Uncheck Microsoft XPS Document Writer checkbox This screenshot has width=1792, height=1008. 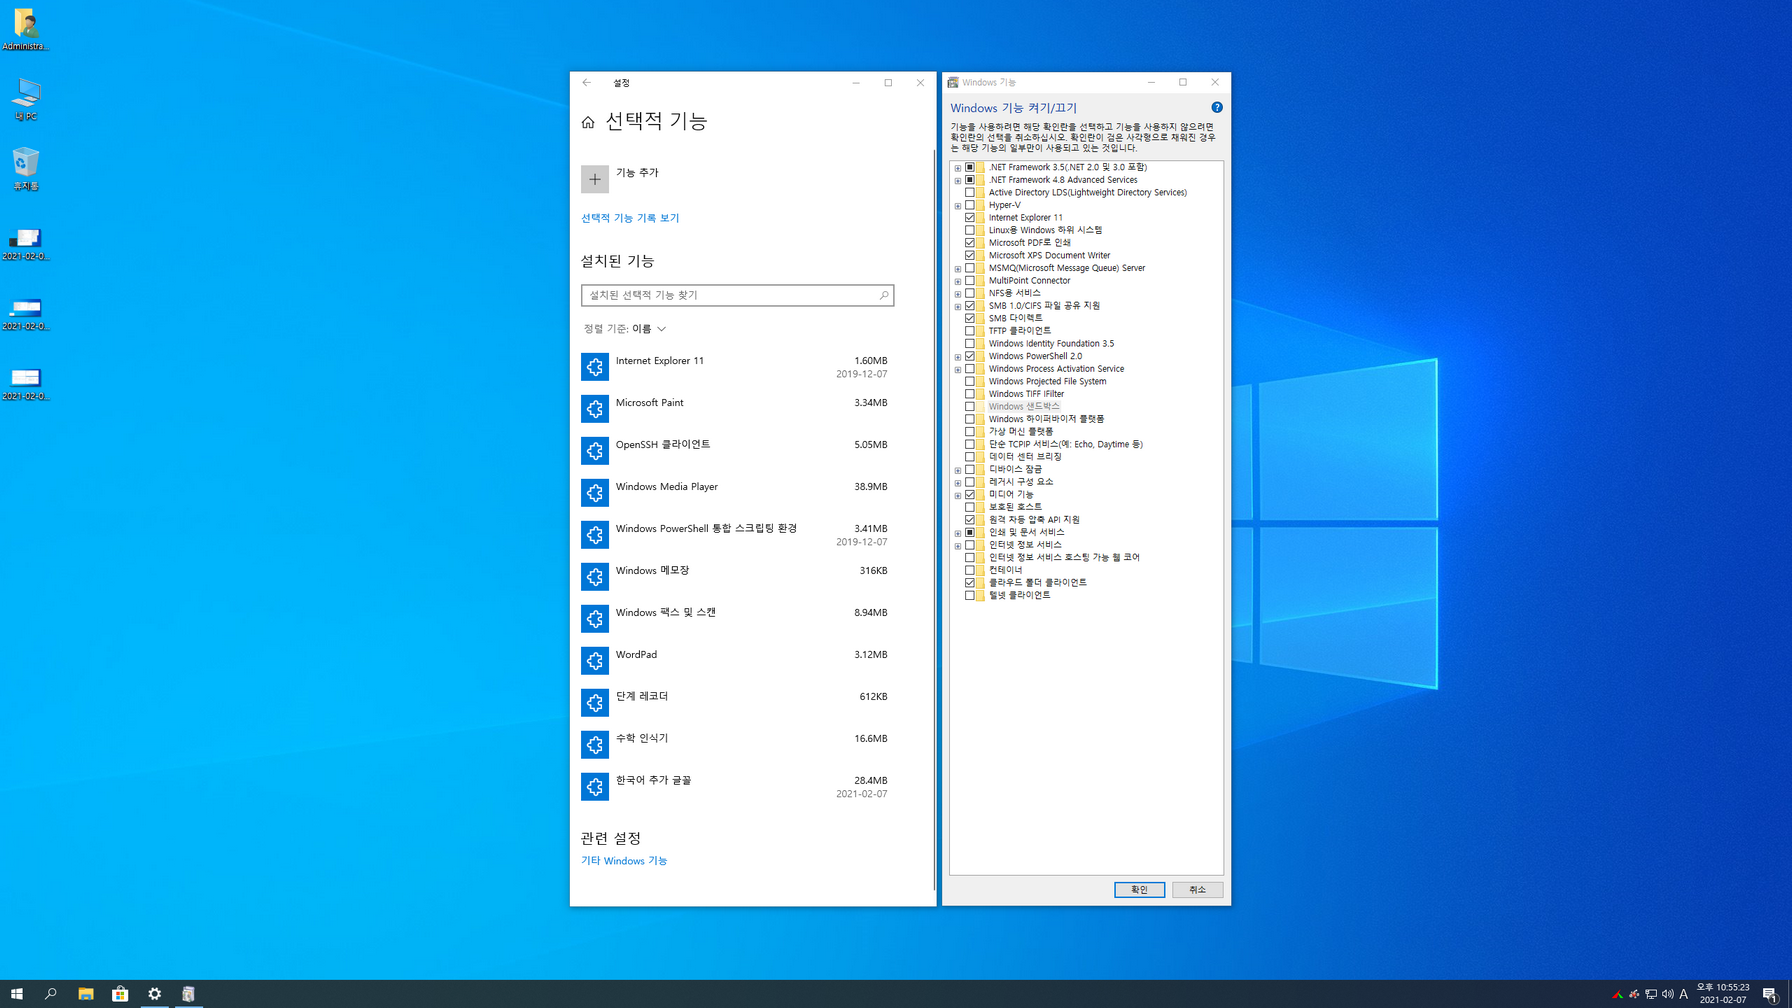970,255
